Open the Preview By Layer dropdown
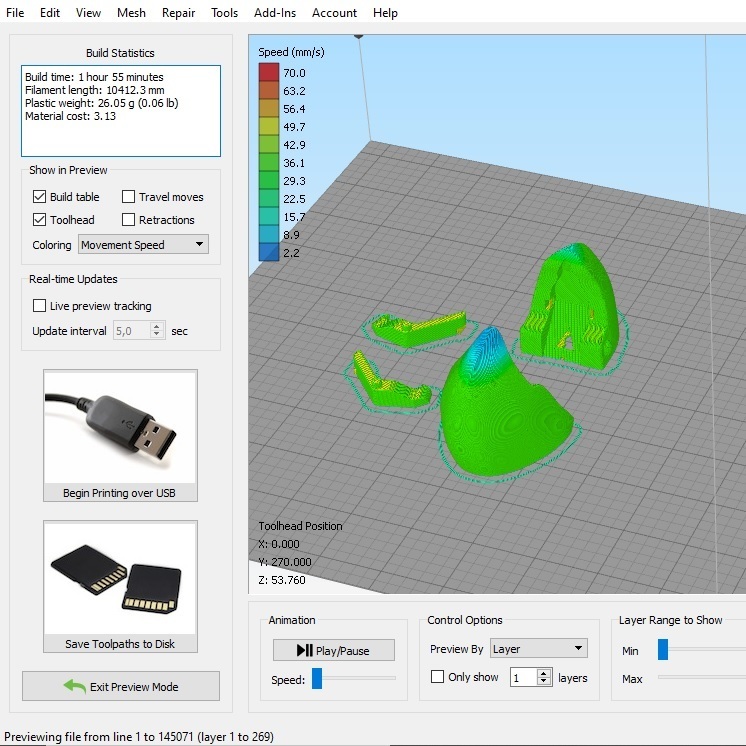This screenshot has height=746, width=746. pyautogui.click(x=539, y=648)
